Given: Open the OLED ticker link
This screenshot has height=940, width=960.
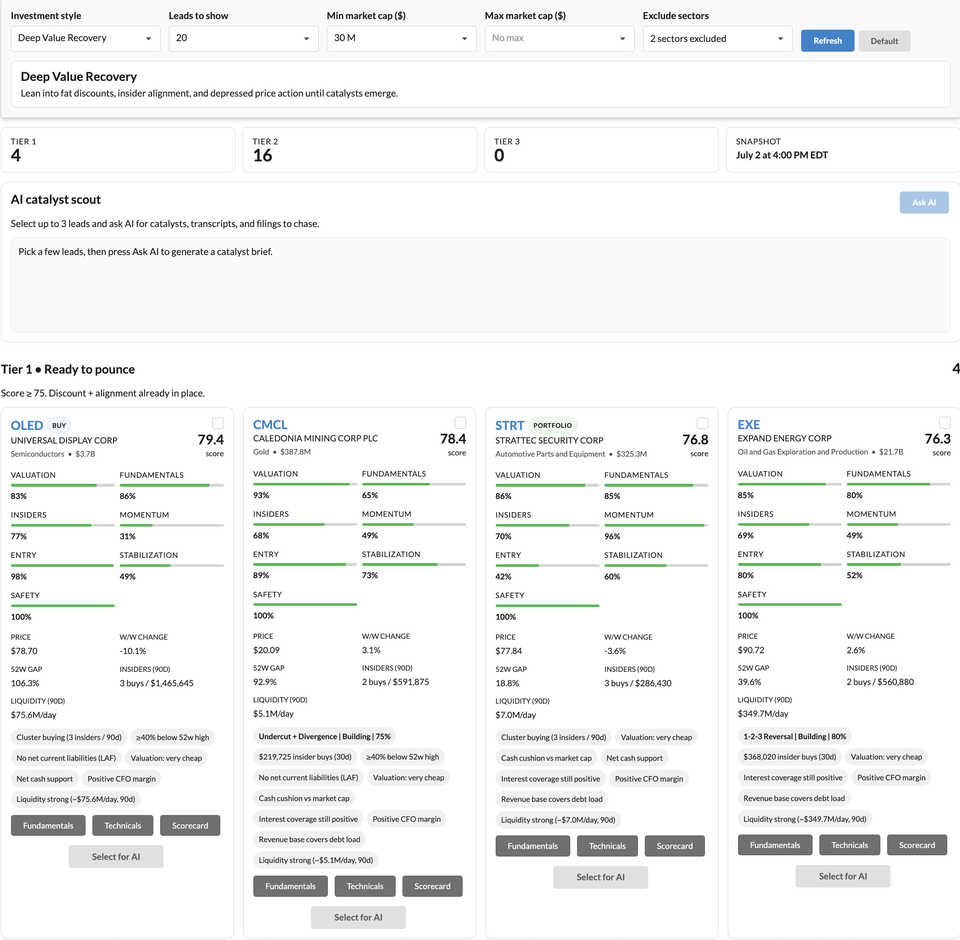Looking at the screenshot, I should pos(27,425).
